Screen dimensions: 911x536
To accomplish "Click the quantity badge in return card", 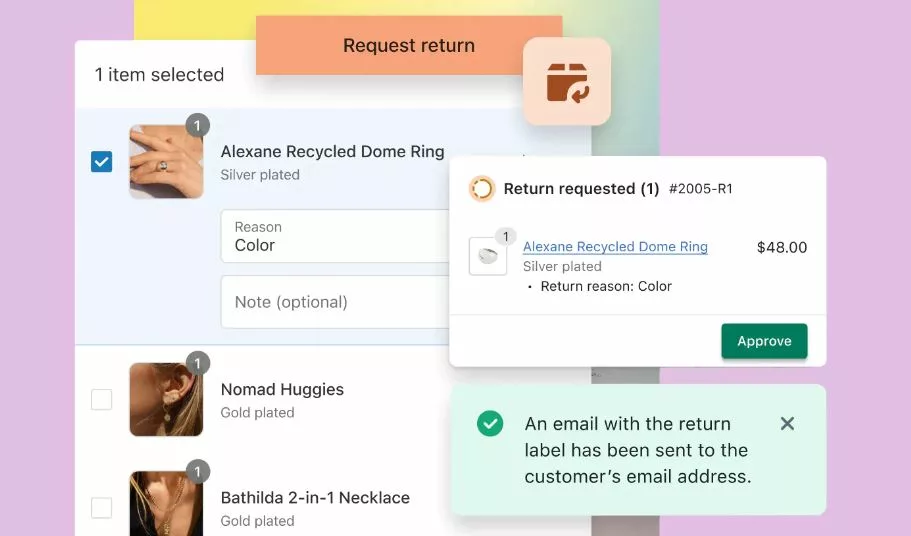I will [505, 236].
